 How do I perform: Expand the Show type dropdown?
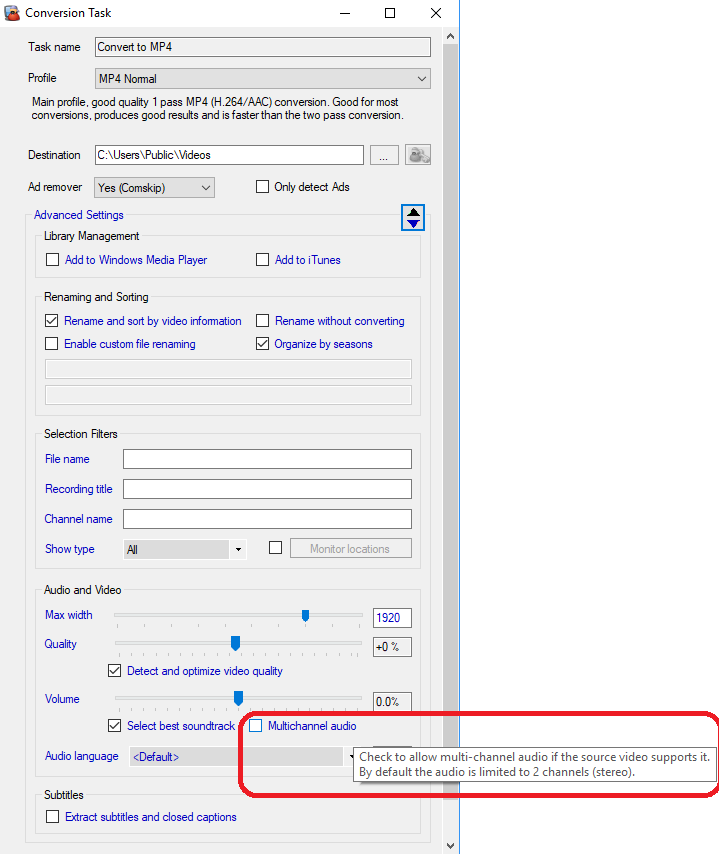click(x=184, y=549)
